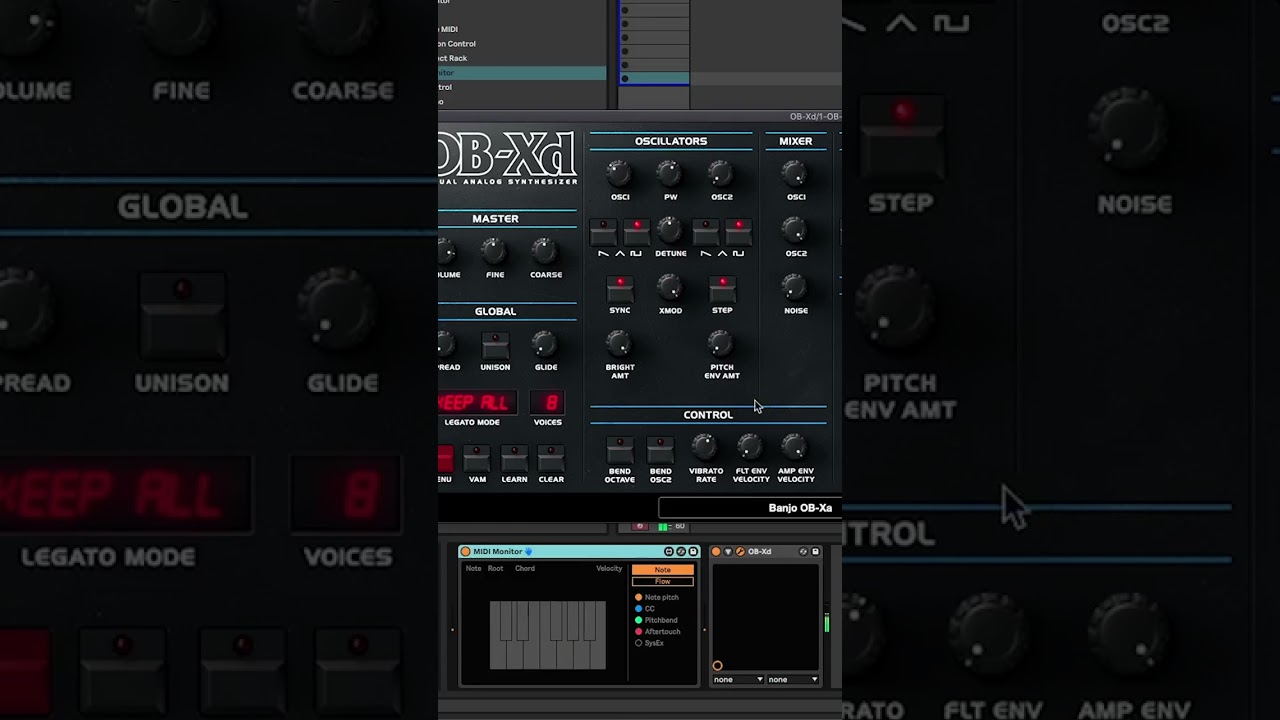Toggle oscillator 2 pulse waveform button

(x=738, y=233)
